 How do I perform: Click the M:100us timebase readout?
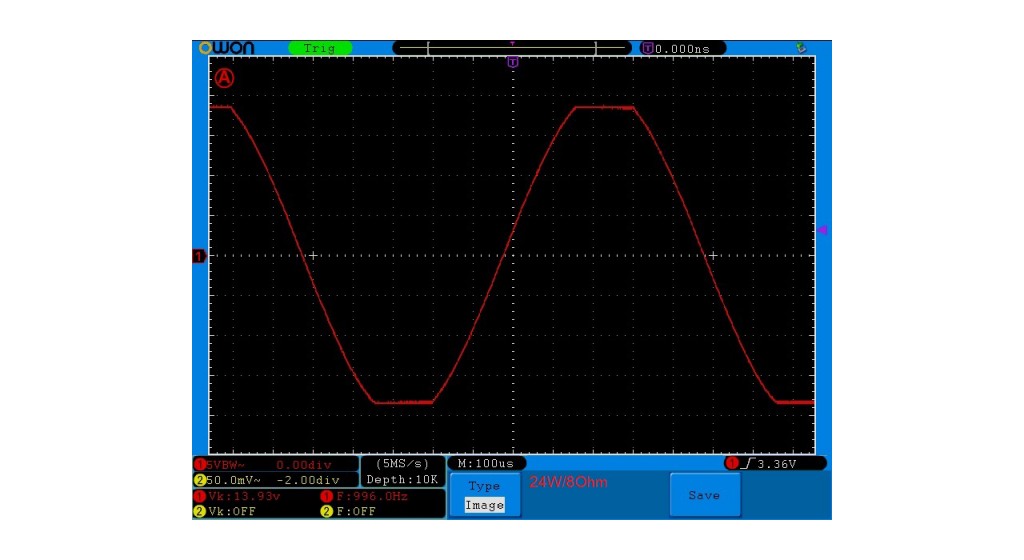[487, 463]
